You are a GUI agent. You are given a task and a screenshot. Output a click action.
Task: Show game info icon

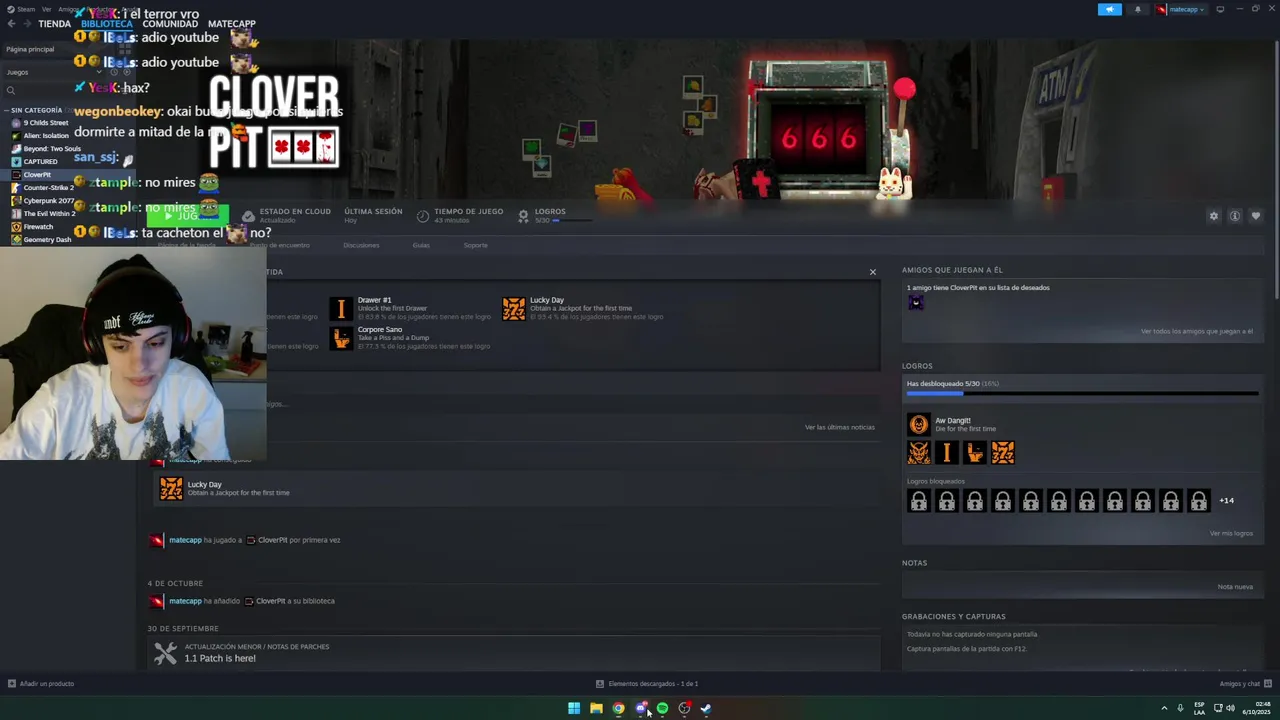1235,216
